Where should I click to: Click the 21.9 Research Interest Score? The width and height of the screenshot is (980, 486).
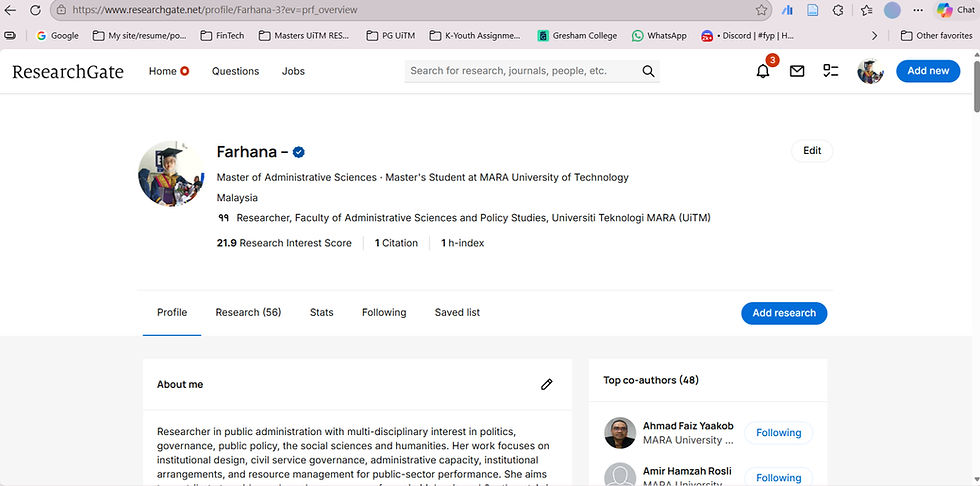(284, 243)
